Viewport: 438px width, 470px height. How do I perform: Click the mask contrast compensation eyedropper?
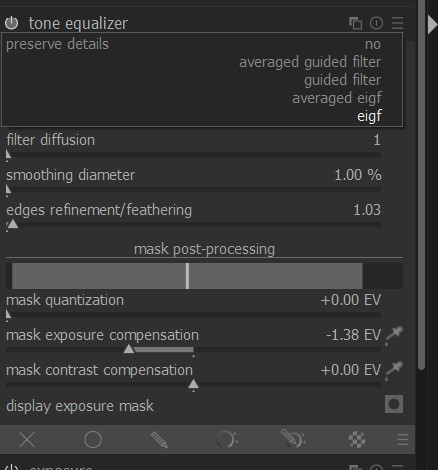tap(394, 370)
